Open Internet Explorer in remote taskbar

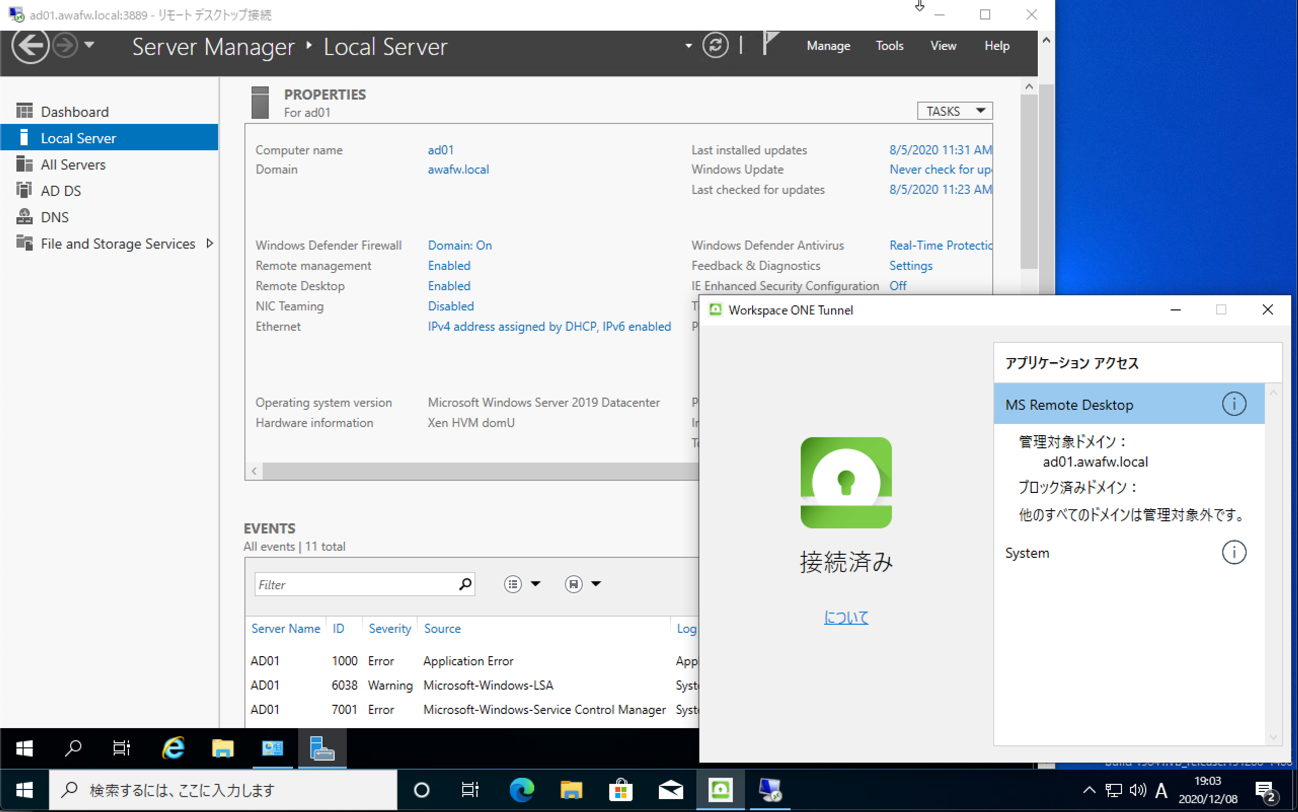pyautogui.click(x=173, y=748)
